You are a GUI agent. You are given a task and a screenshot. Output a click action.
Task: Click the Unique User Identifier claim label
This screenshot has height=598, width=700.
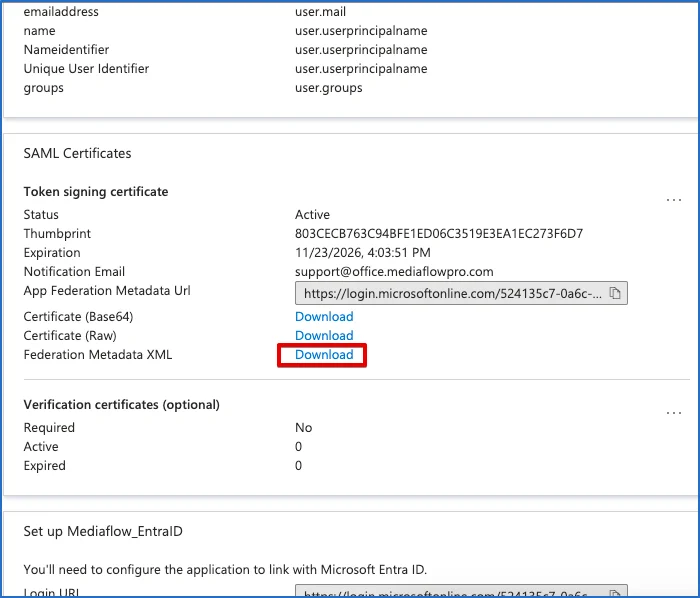tap(86, 69)
